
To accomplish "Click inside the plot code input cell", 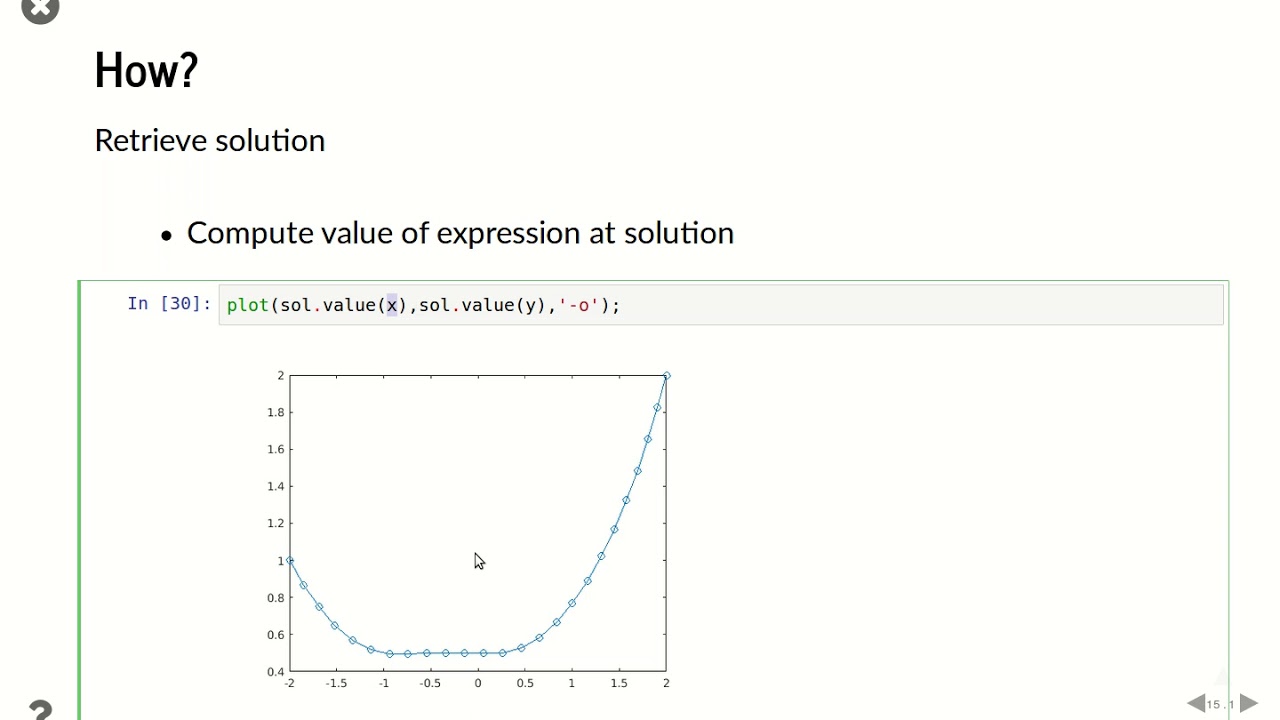I will [x=721, y=305].
